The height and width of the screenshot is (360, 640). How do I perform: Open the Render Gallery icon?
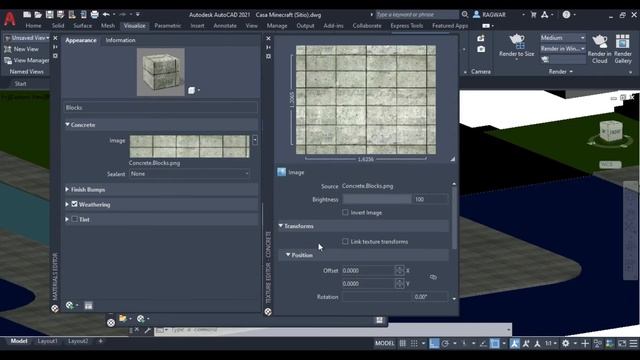tap(622, 41)
